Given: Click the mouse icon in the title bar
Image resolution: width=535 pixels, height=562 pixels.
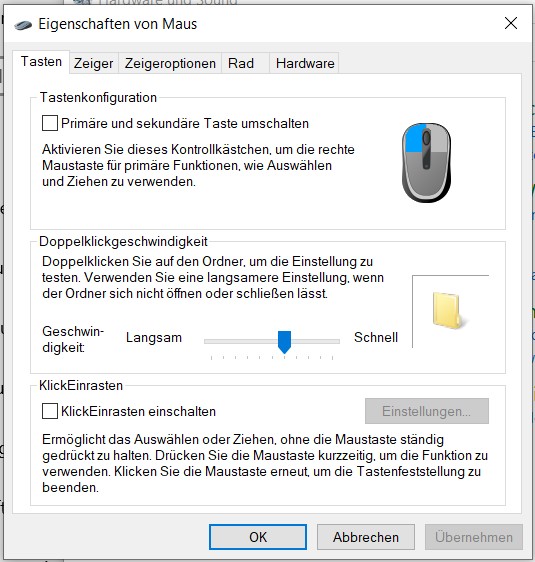Looking at the screenshot, I should (x=23, y=25).
